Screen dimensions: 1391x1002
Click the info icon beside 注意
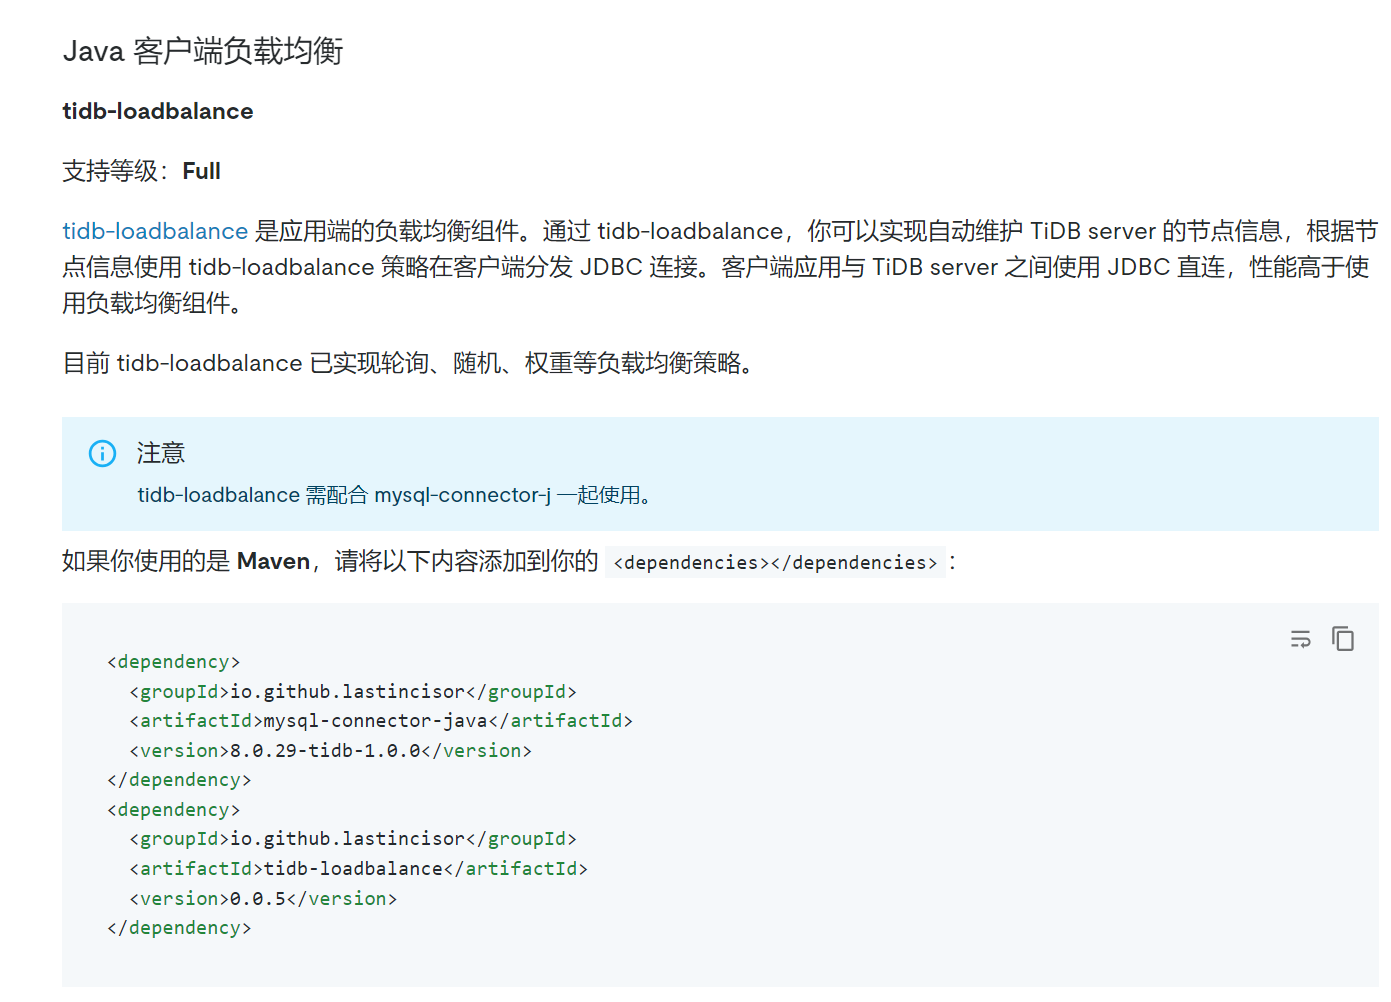(102, 453)
